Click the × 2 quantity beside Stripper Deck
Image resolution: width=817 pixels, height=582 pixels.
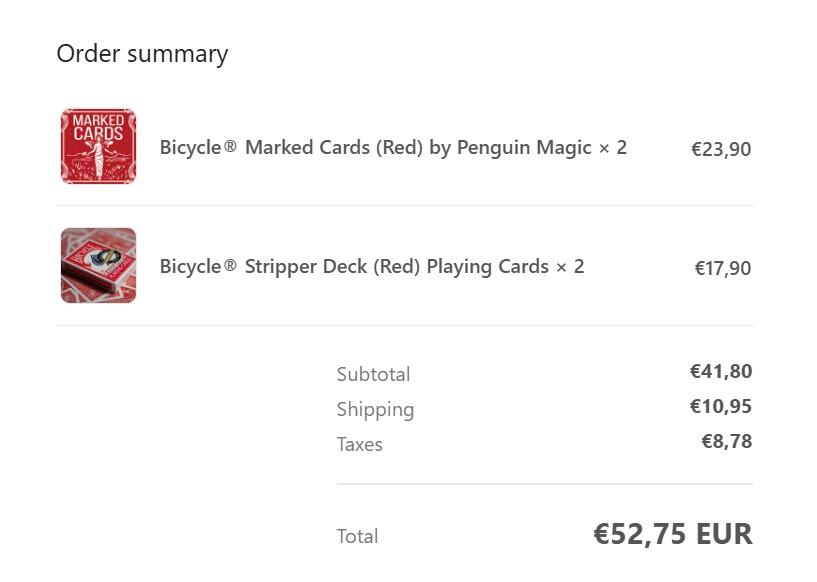(570, 267)
